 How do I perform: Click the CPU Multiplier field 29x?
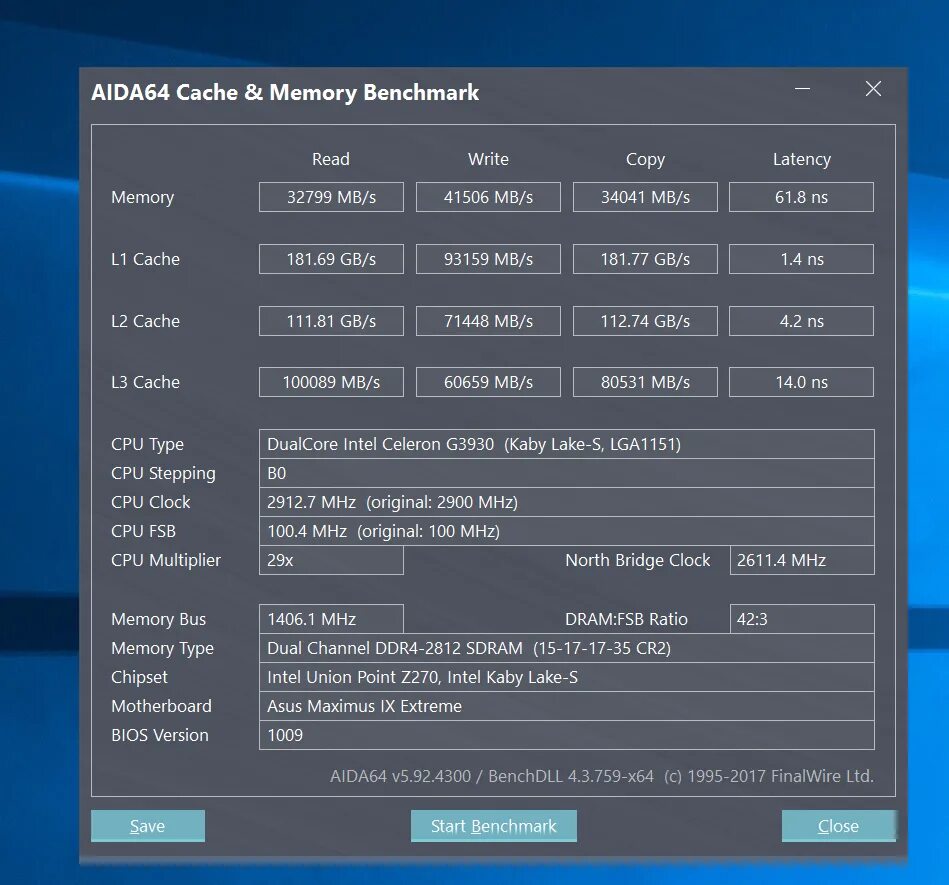(x=331, y=560)
